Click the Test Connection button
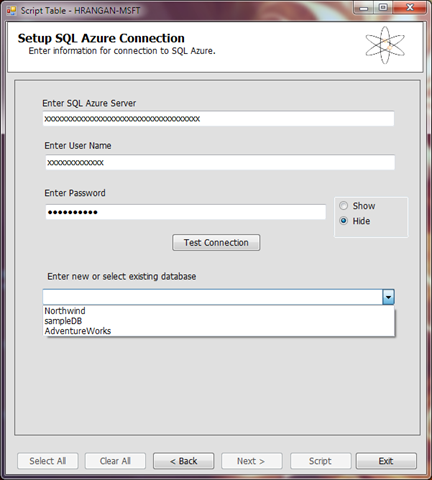The height and width of the screenshot is (480, 432). click(216, 242)
